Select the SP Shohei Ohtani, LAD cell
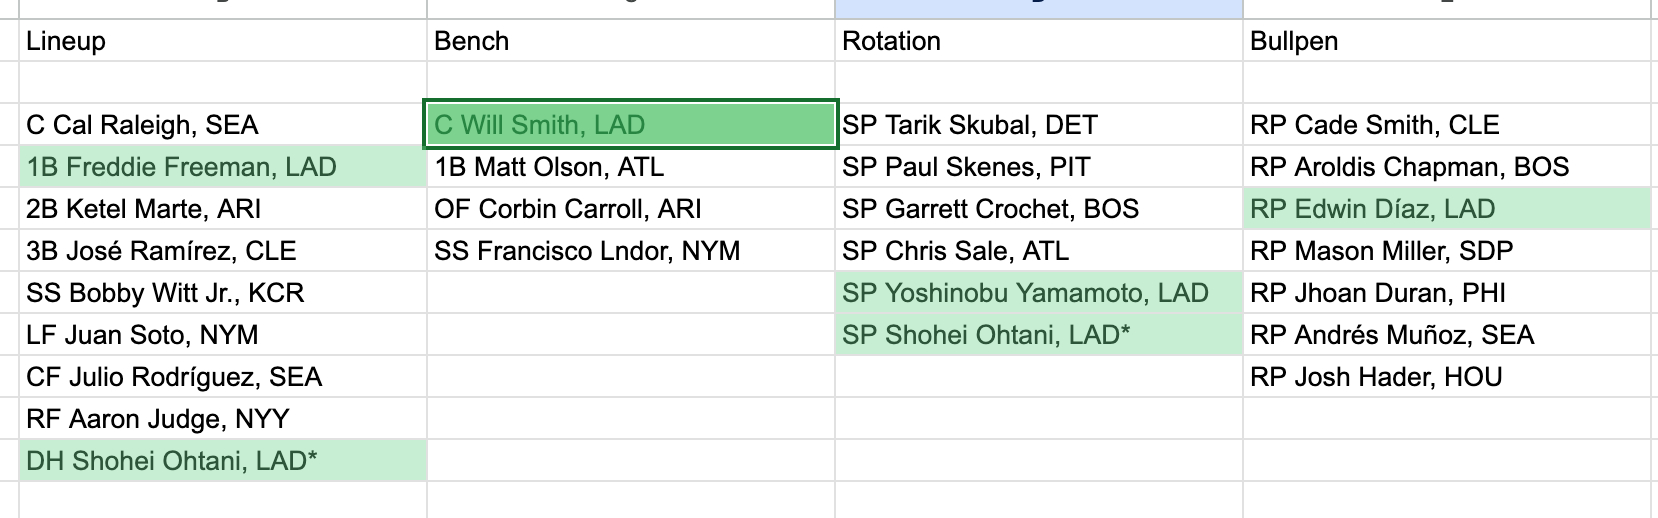This screenshot has width=1658, height=518. (x=1038, y=335)
